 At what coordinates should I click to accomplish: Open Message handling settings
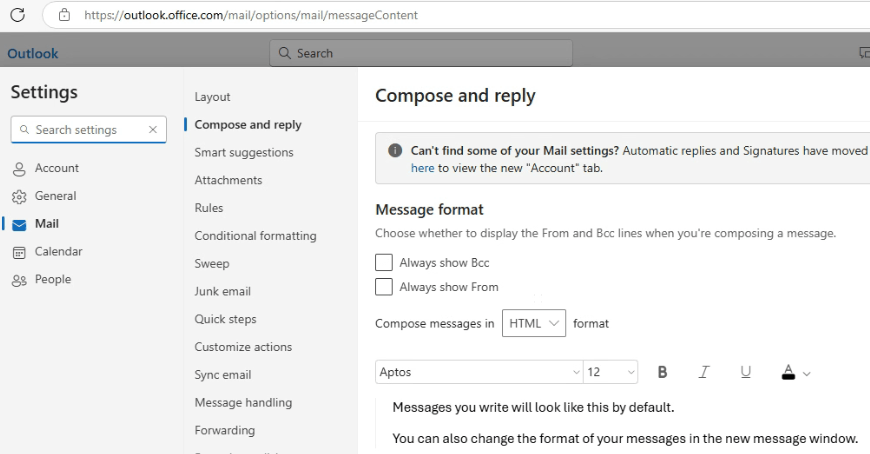coord(243,402)
